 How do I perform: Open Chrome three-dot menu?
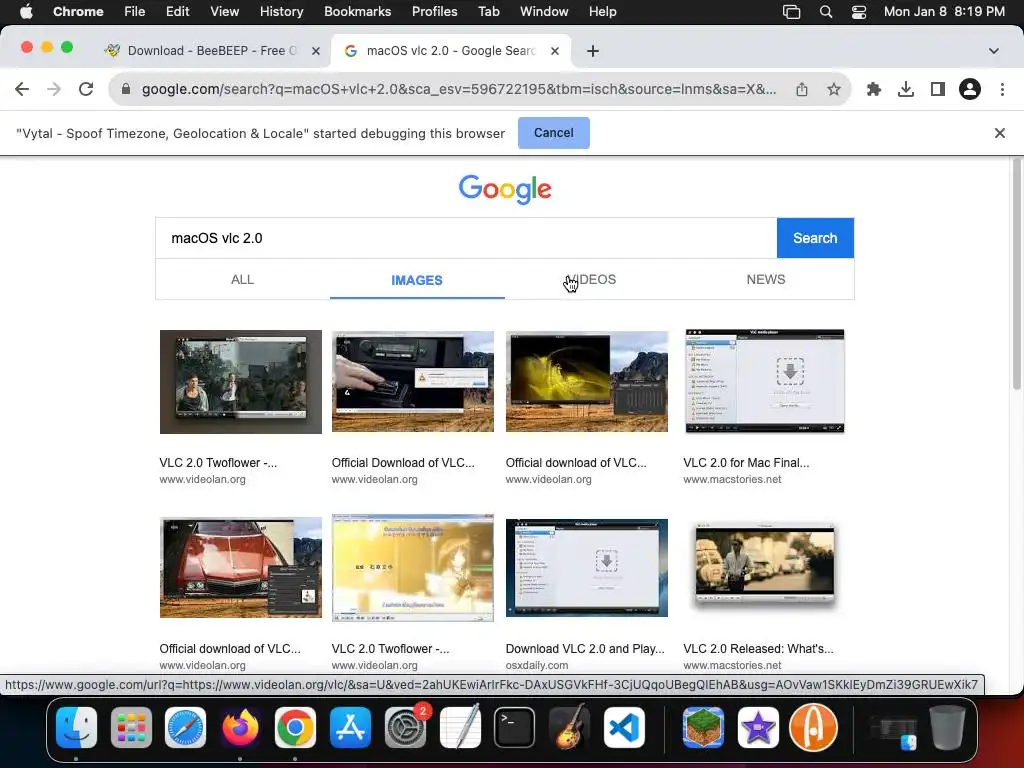(x=1002, y=89)
